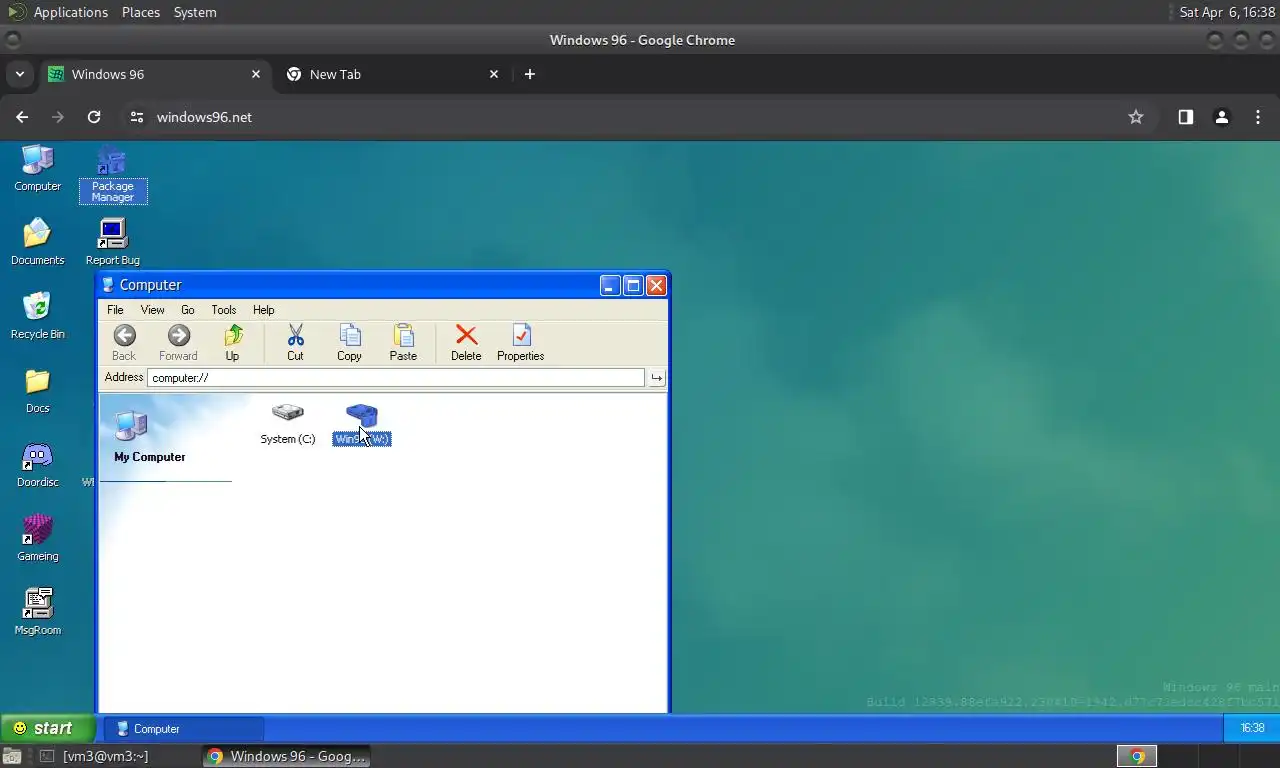Open the Doordisc desktop icon
This screenshot has height=768, width=1280.
[x=38, y=464]
